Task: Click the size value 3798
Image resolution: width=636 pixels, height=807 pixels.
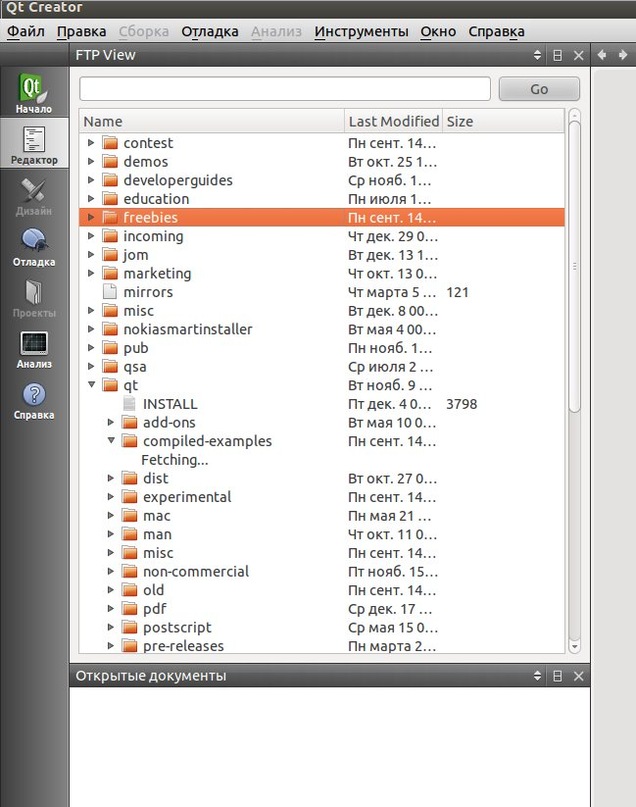Action: (x=462, y=404)
